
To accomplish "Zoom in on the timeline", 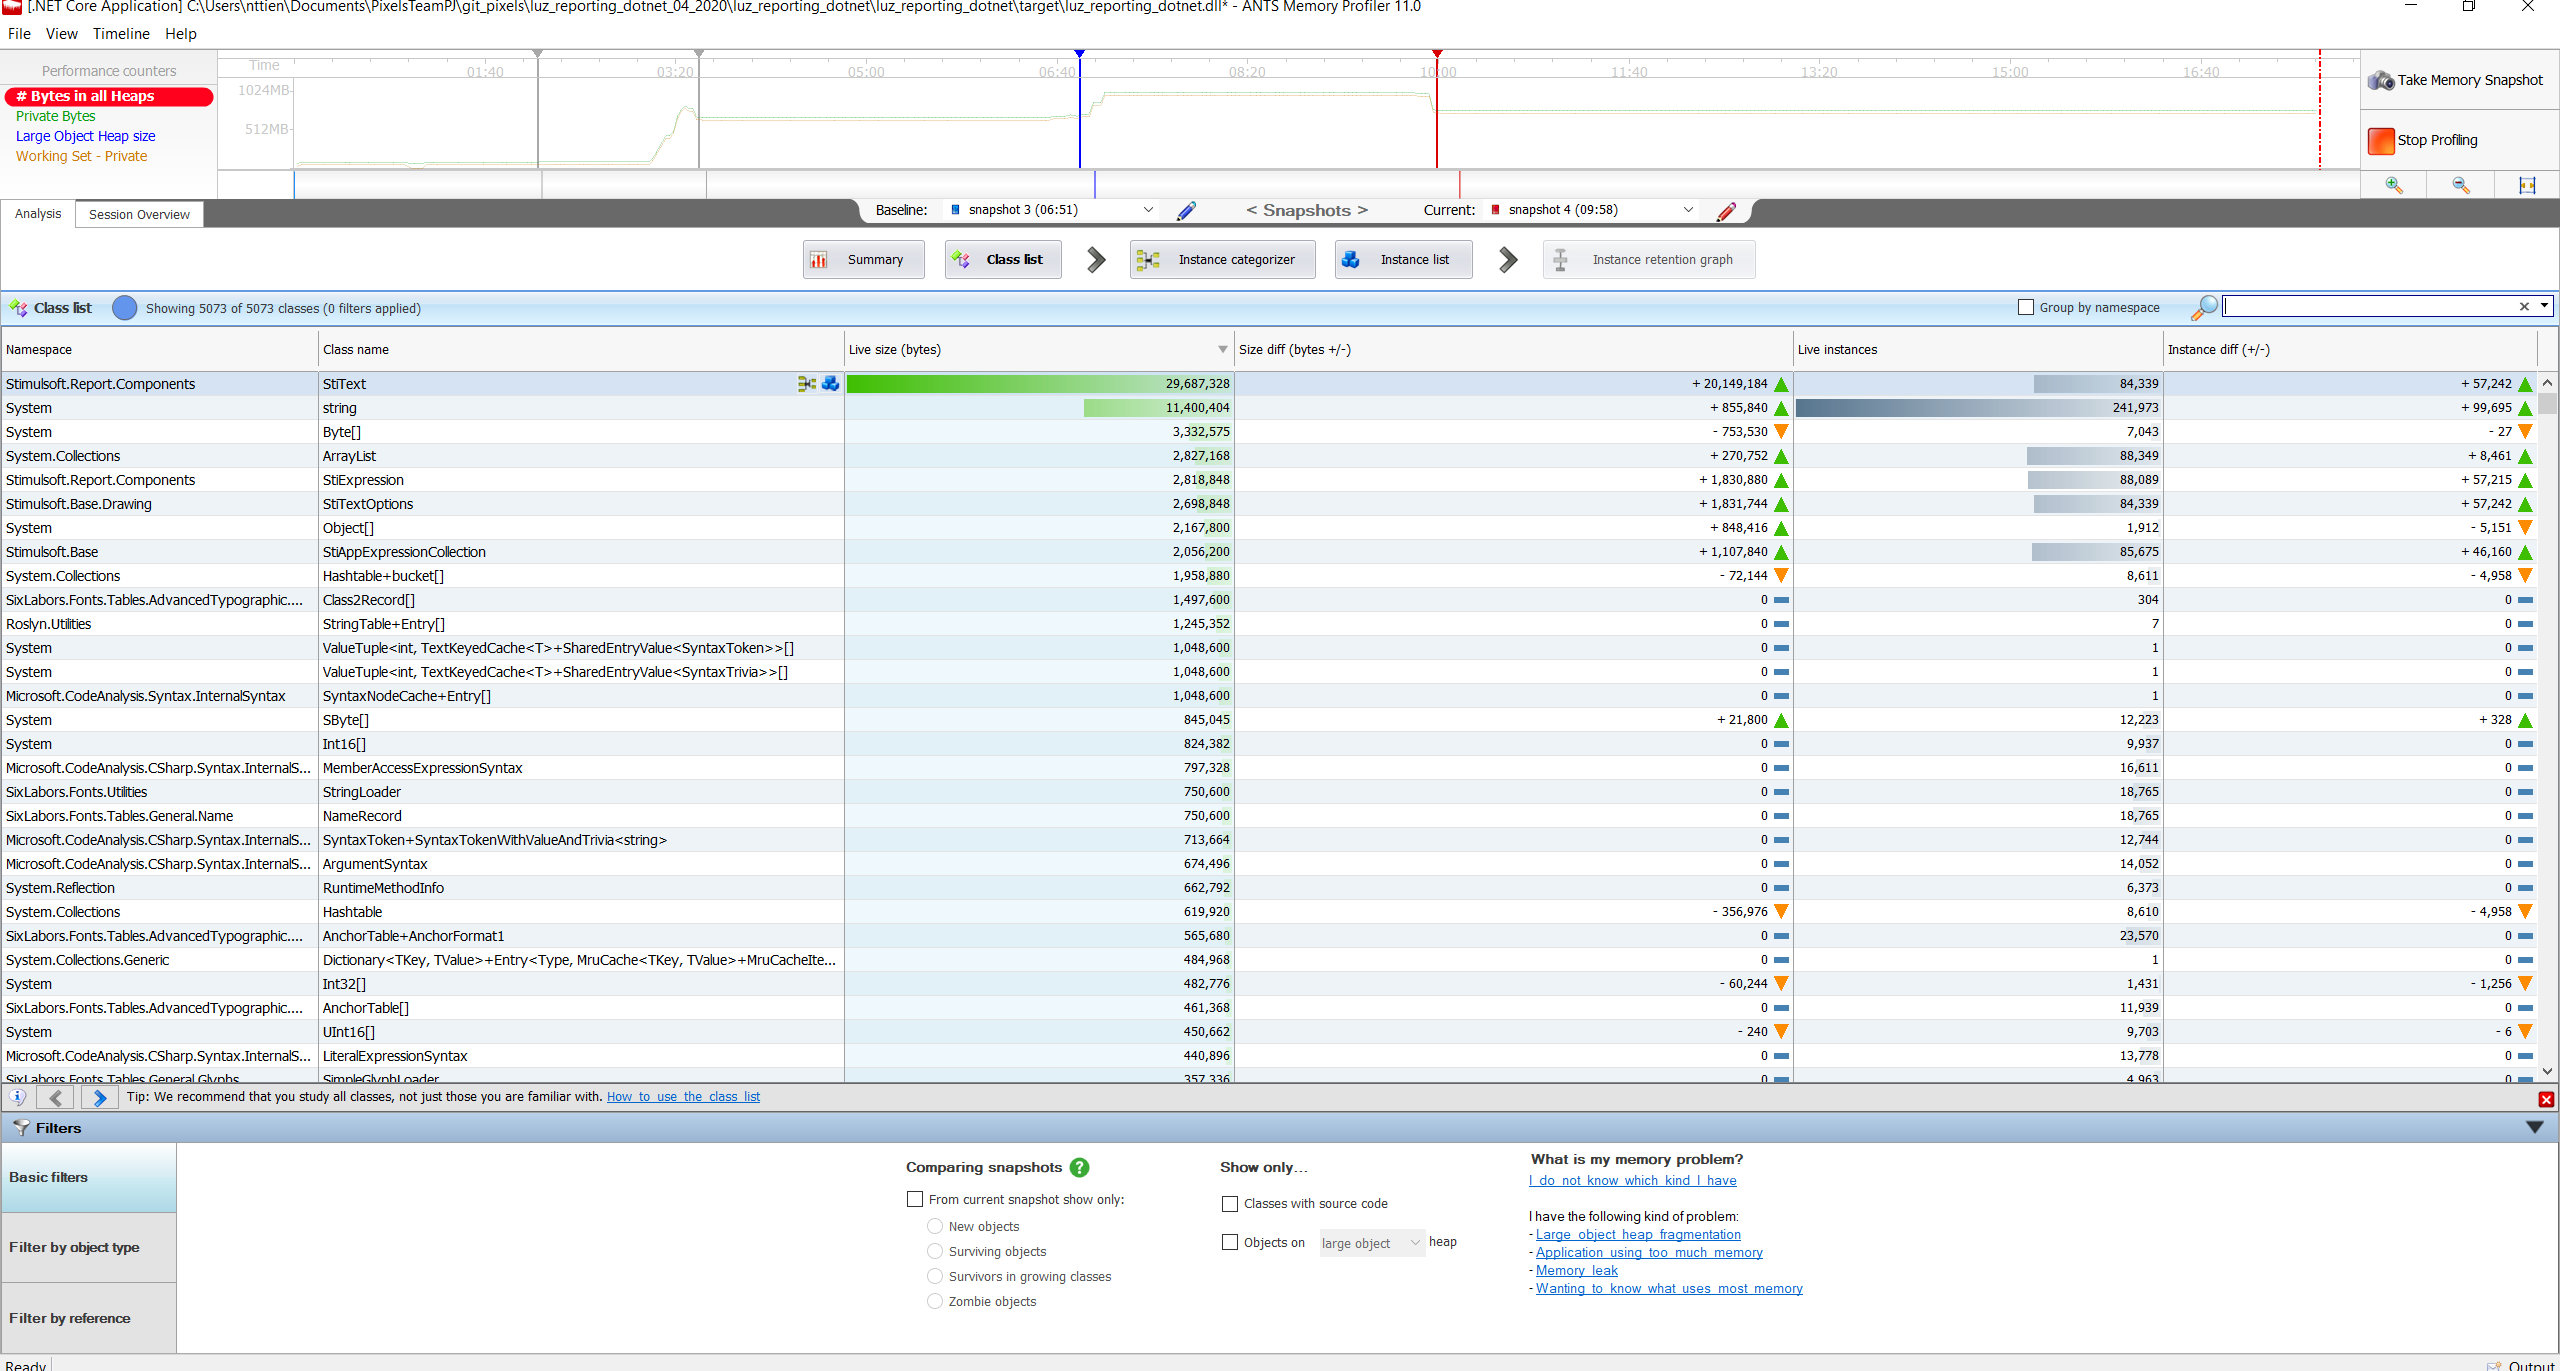I will (x=2394, y=185).
